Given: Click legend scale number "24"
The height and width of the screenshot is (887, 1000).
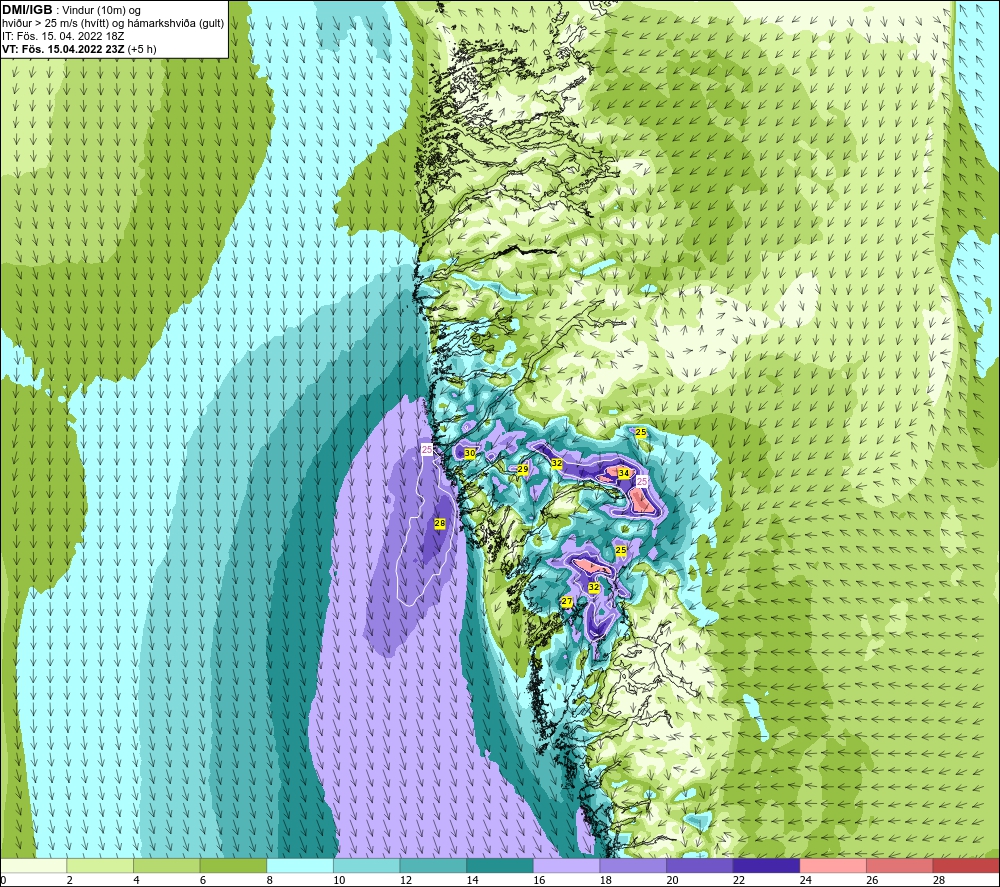Looking at the screenshot, I should point(805,880).
